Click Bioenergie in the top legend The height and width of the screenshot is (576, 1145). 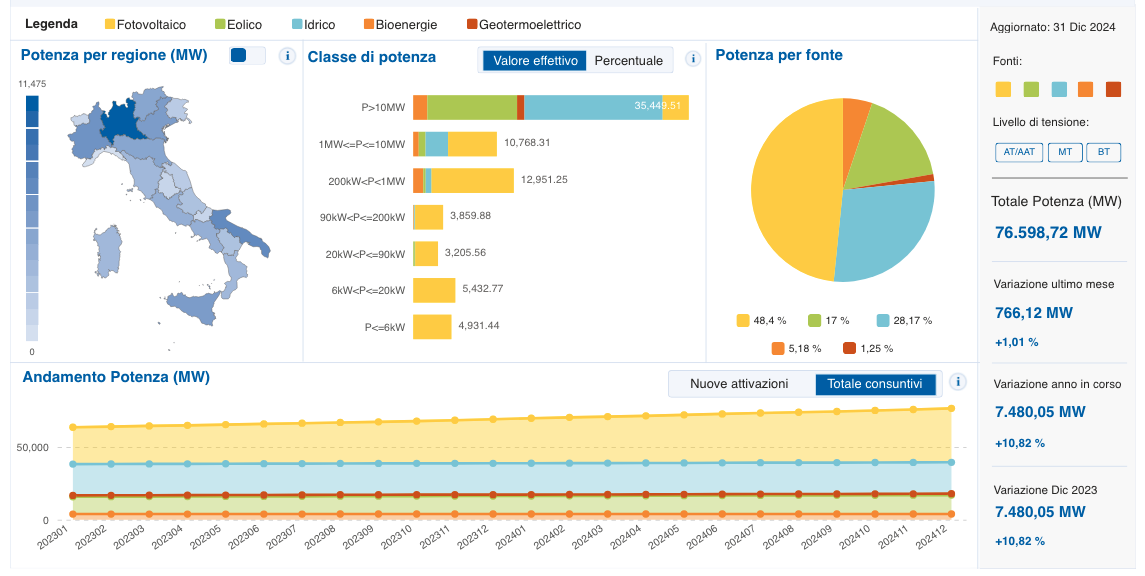point(400,25)
